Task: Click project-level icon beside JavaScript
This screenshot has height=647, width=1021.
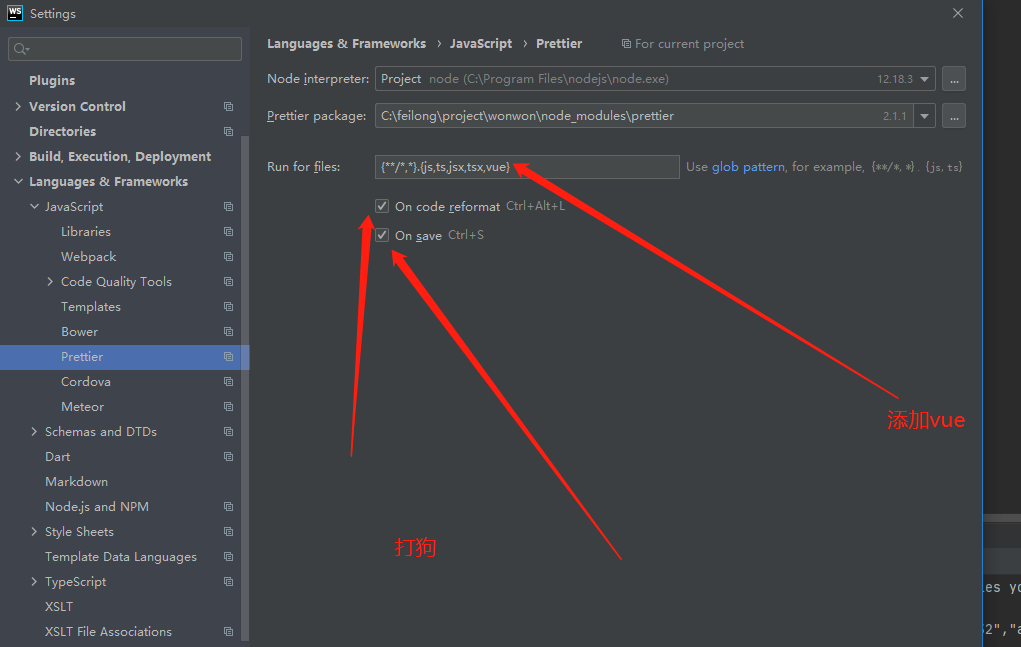Action: [x=229, y=206]
